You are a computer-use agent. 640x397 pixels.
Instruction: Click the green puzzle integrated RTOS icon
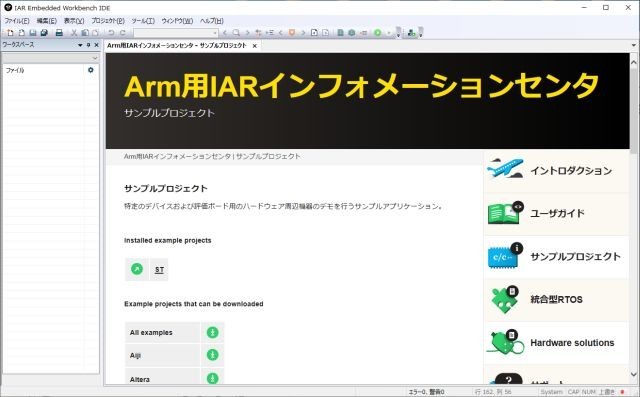click(x=505, y=299)
